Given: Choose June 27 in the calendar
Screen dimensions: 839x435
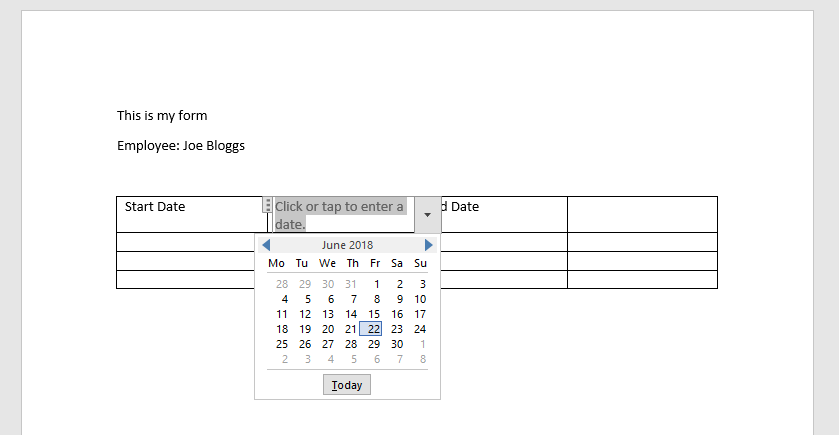Looking at the screenshot, I should [x=328, y=344].
